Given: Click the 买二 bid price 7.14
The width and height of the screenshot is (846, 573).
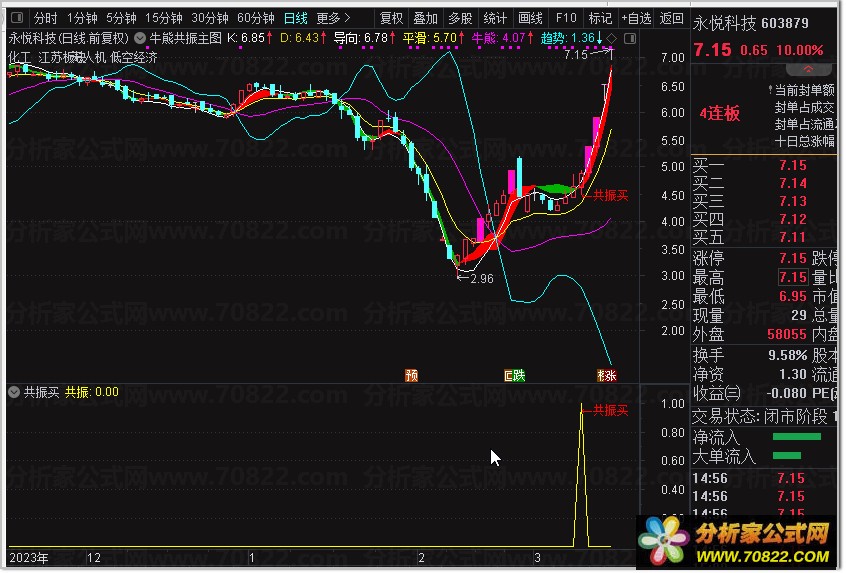Looking at the screenshot, I should tap(793, 183).
